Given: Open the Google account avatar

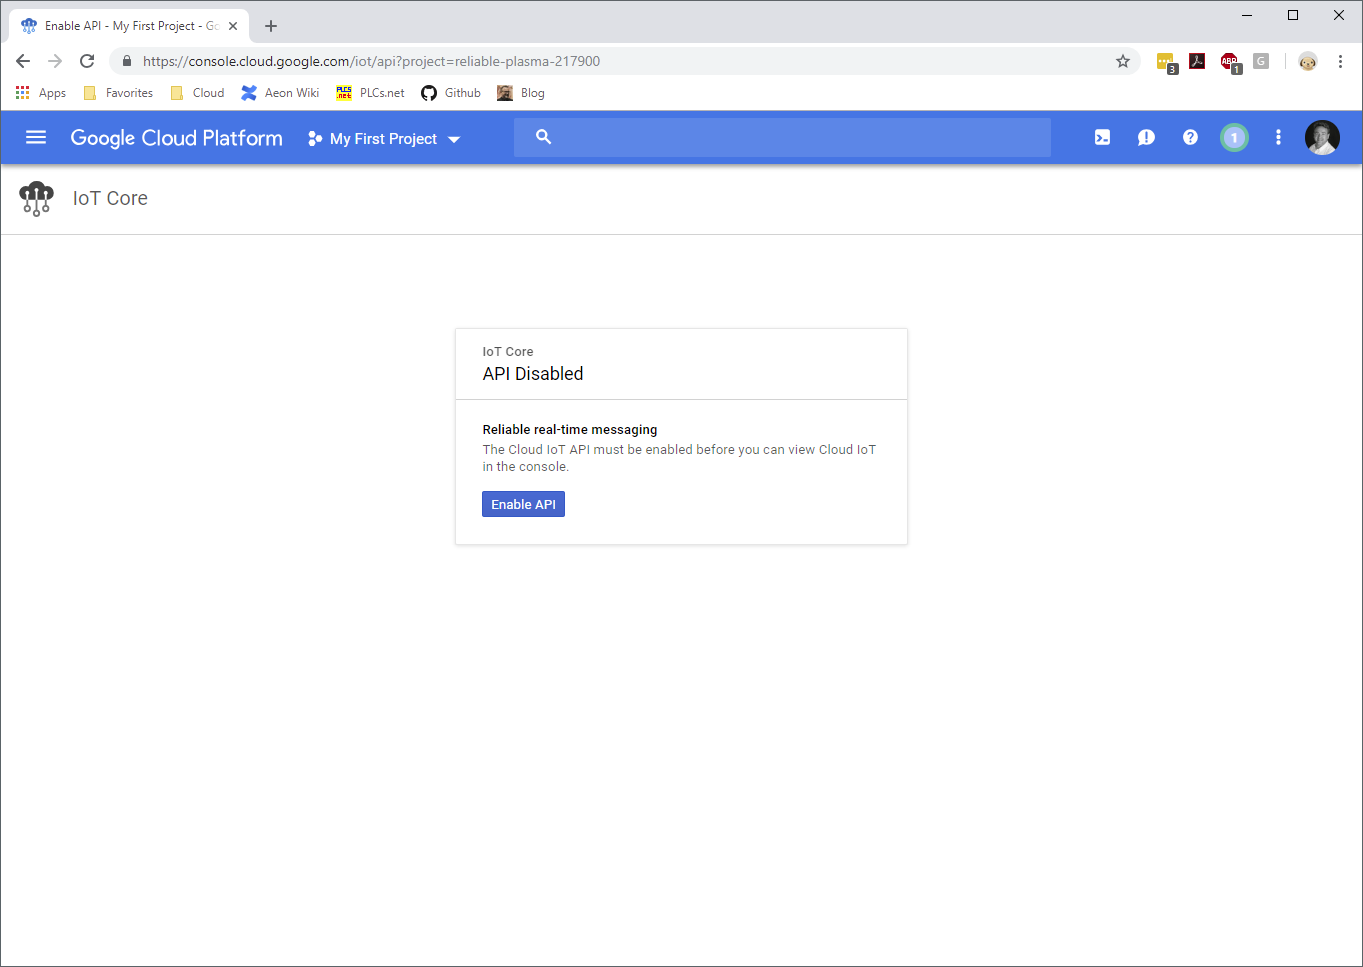Looking at the screenshot, I should click(x=1322, y=138).
